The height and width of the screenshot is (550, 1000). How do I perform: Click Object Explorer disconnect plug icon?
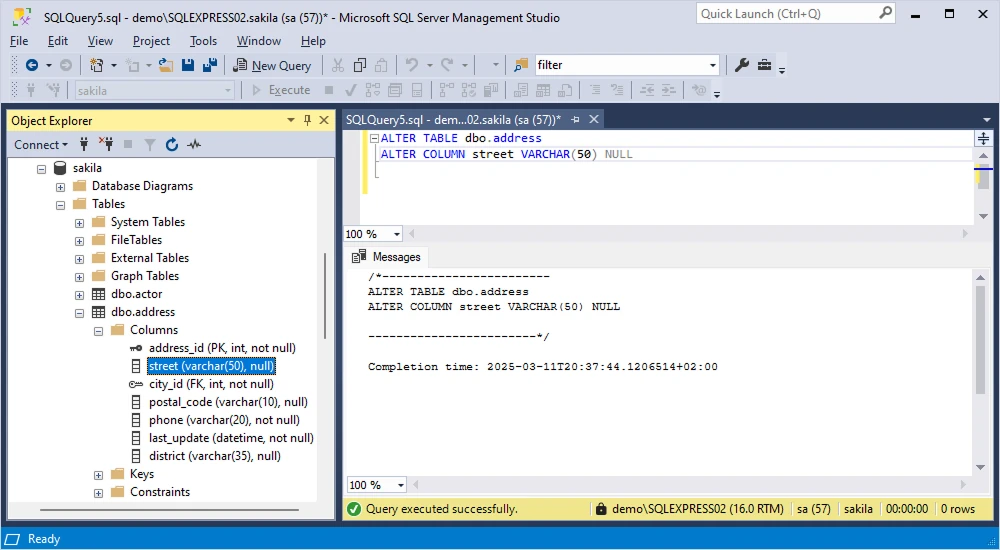pyautogui.click(x=106, y=145)
